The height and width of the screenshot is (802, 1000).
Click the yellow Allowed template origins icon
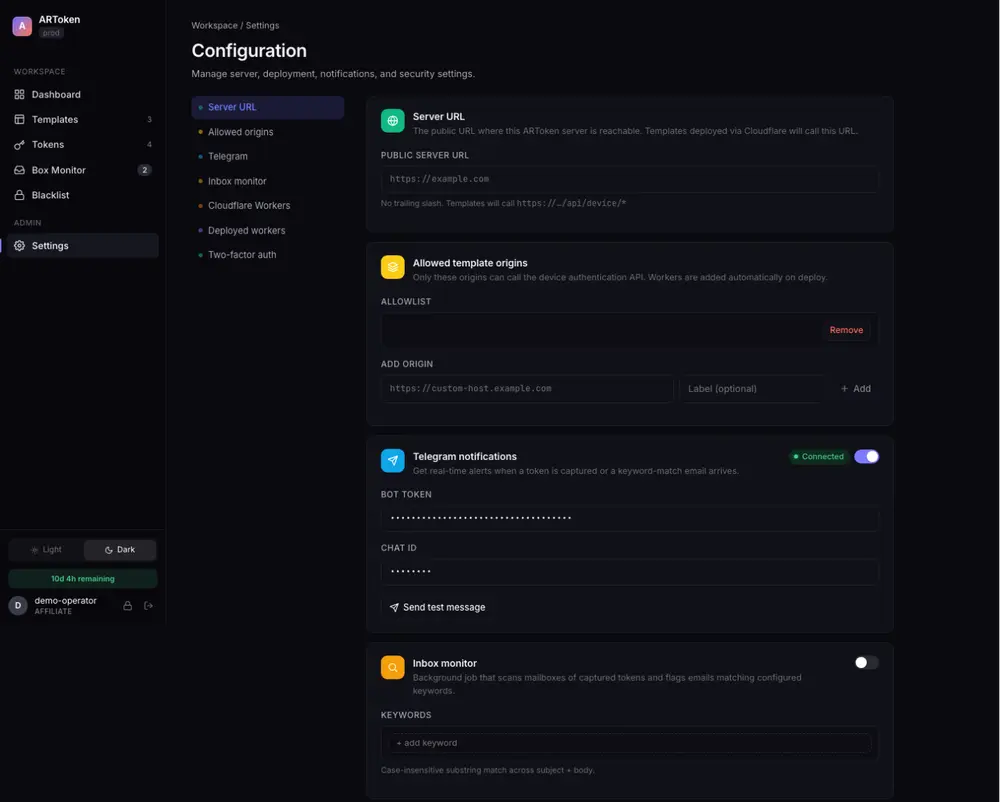pos(392,267)
